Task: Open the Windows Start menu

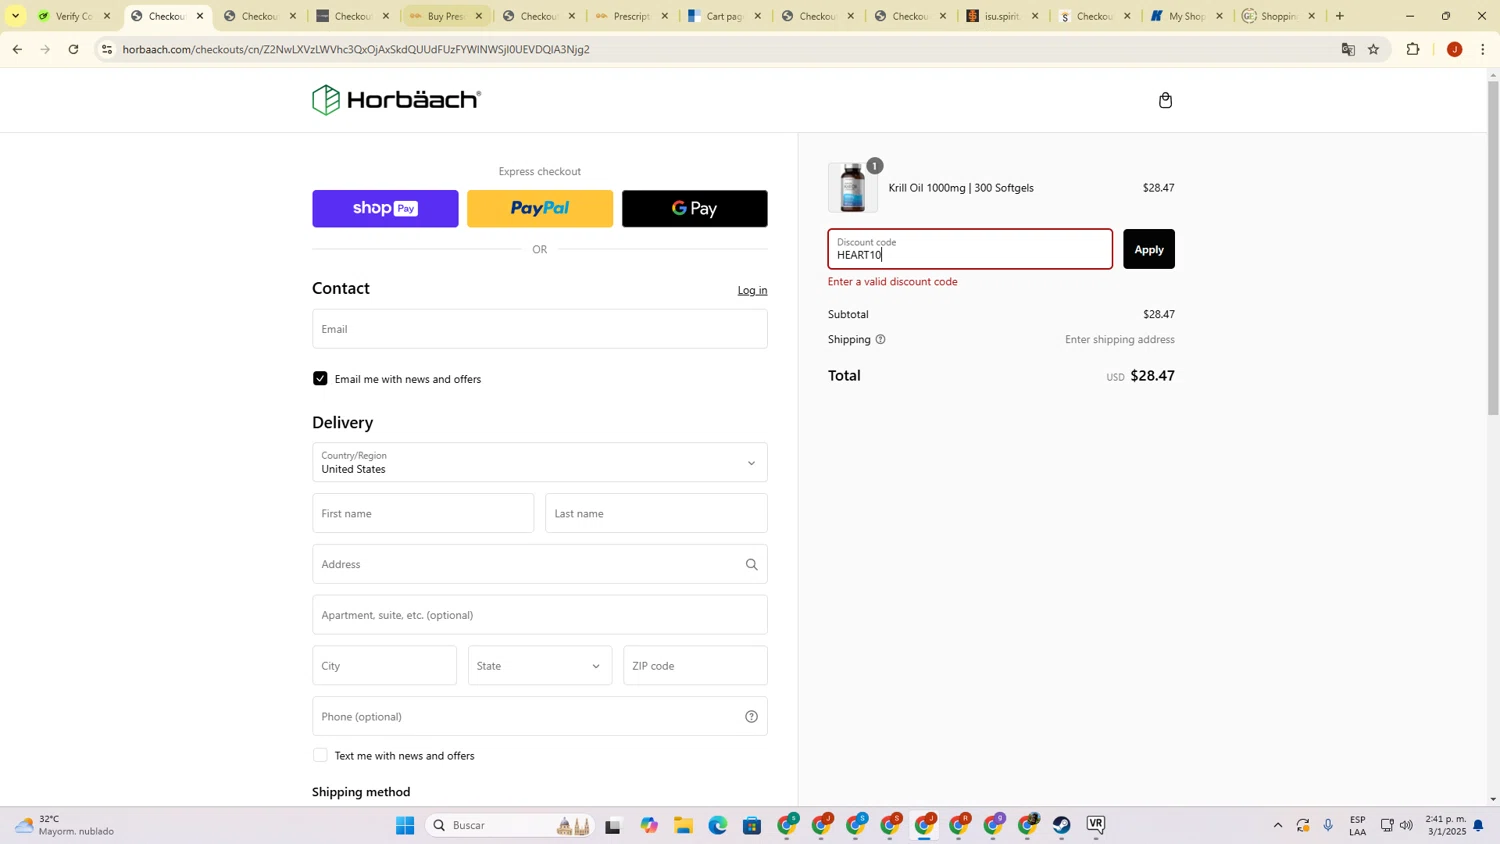Action: (405, 826)
